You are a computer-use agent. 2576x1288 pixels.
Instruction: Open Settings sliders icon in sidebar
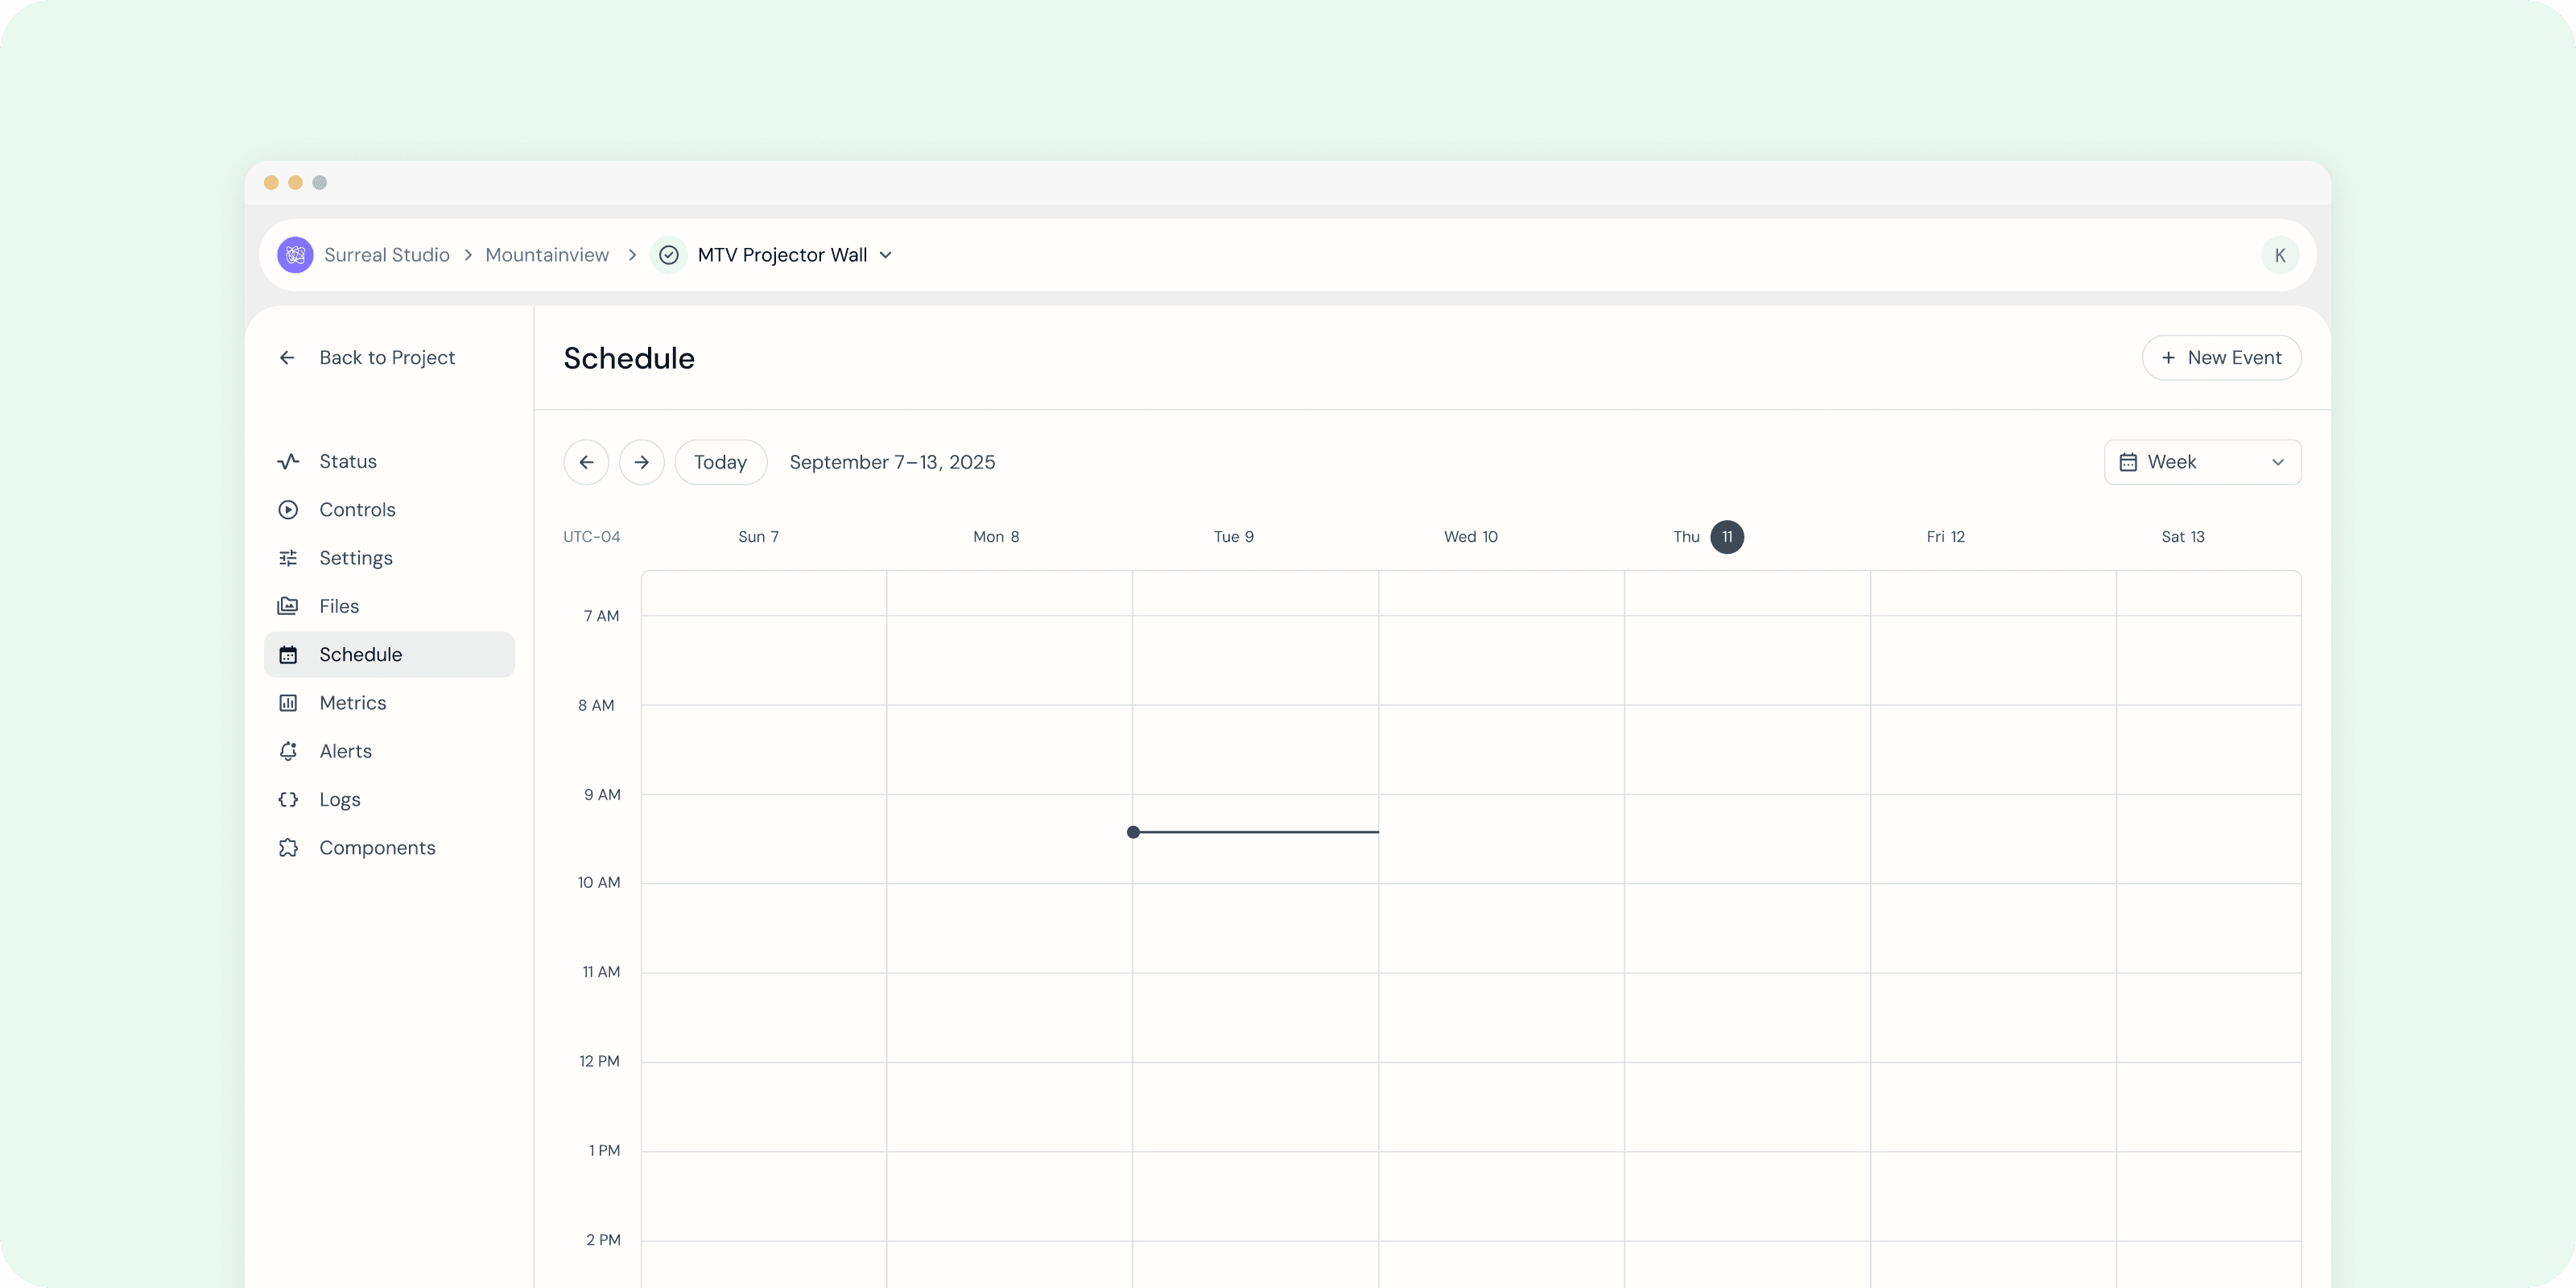pyautogui.click(x=288, y=558)
